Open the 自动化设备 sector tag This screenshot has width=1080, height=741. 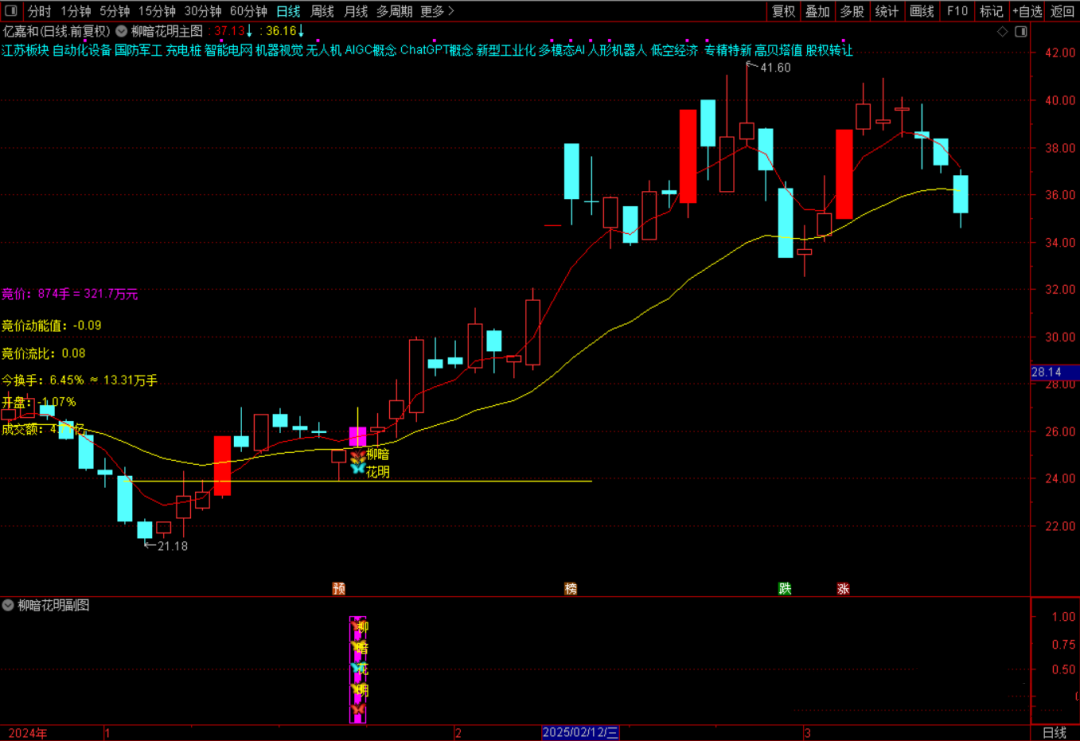82,50
